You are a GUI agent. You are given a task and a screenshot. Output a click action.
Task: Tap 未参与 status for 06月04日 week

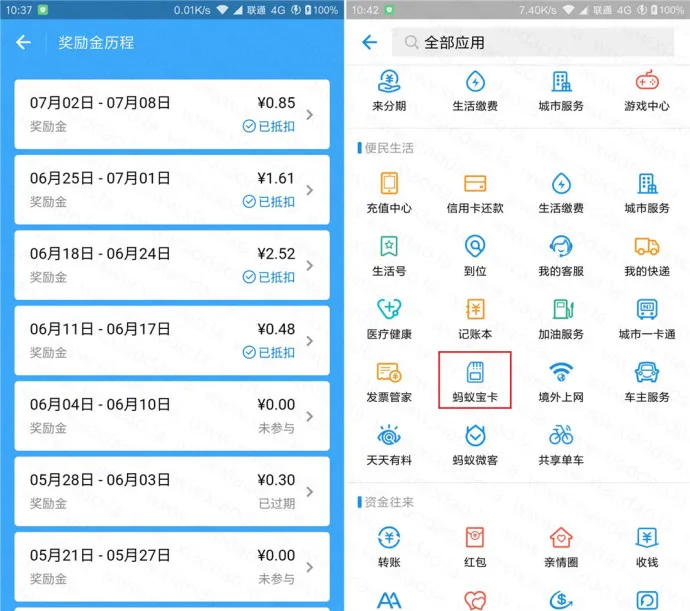(277, 428)
